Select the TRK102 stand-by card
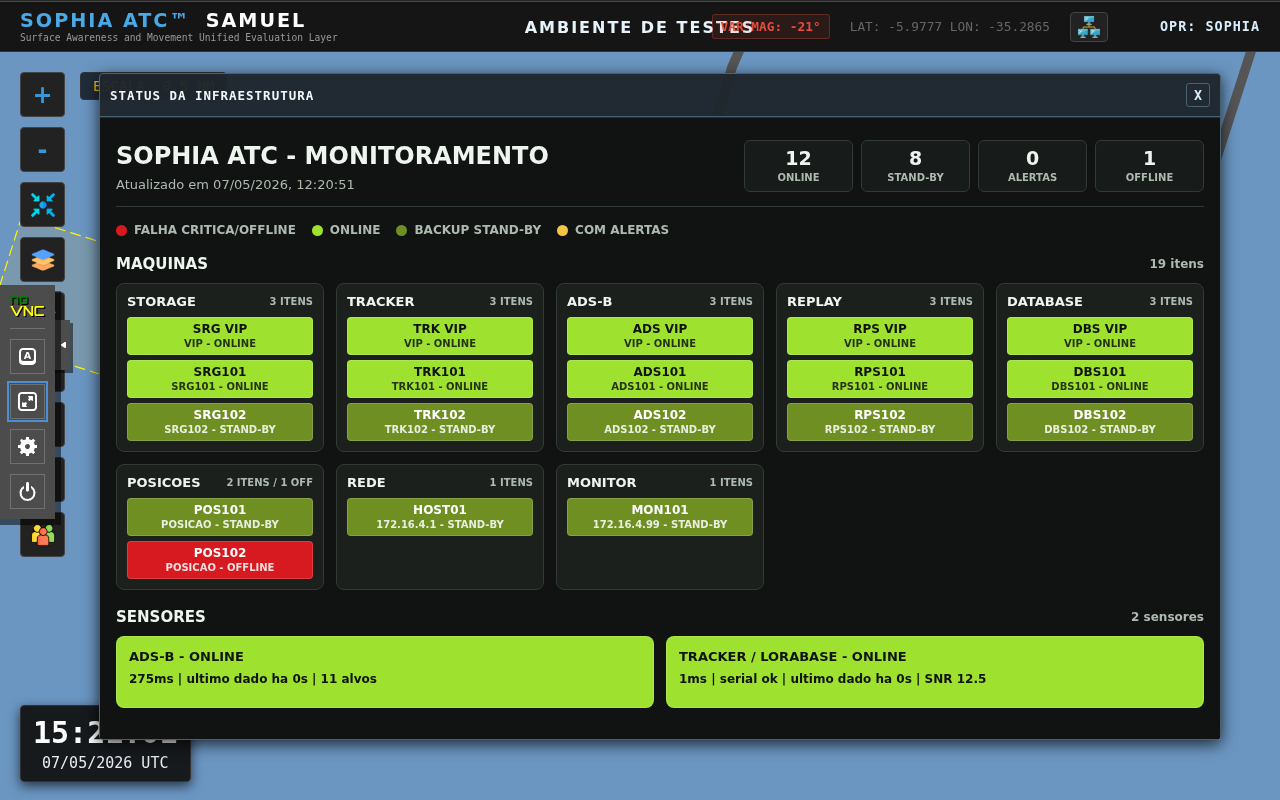This screenshot has width=1280, height=800. 440,422
